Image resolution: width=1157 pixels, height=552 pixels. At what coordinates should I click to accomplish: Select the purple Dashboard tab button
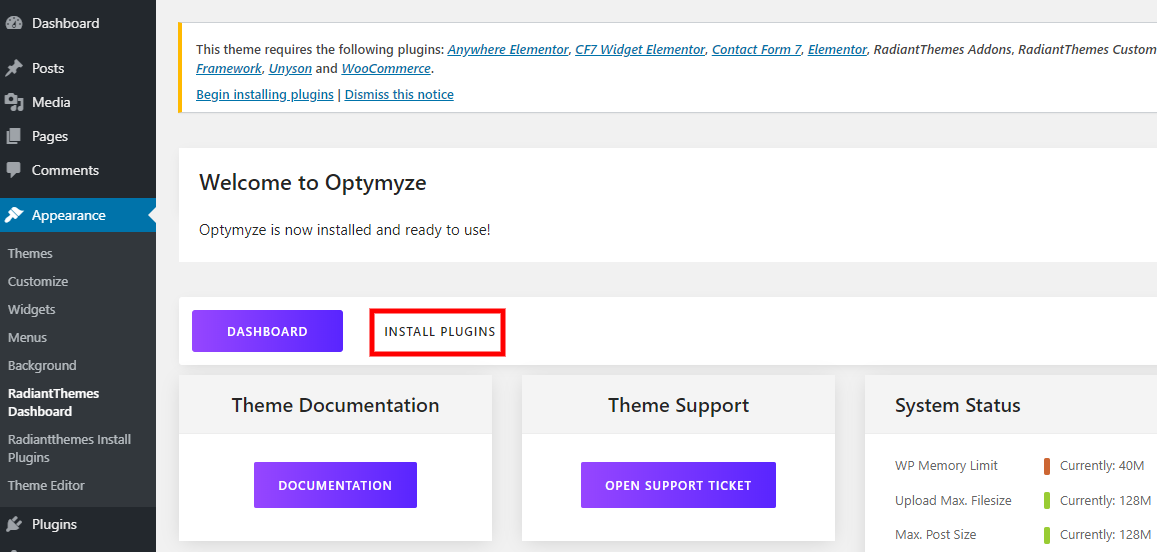[x=267, y=331]
